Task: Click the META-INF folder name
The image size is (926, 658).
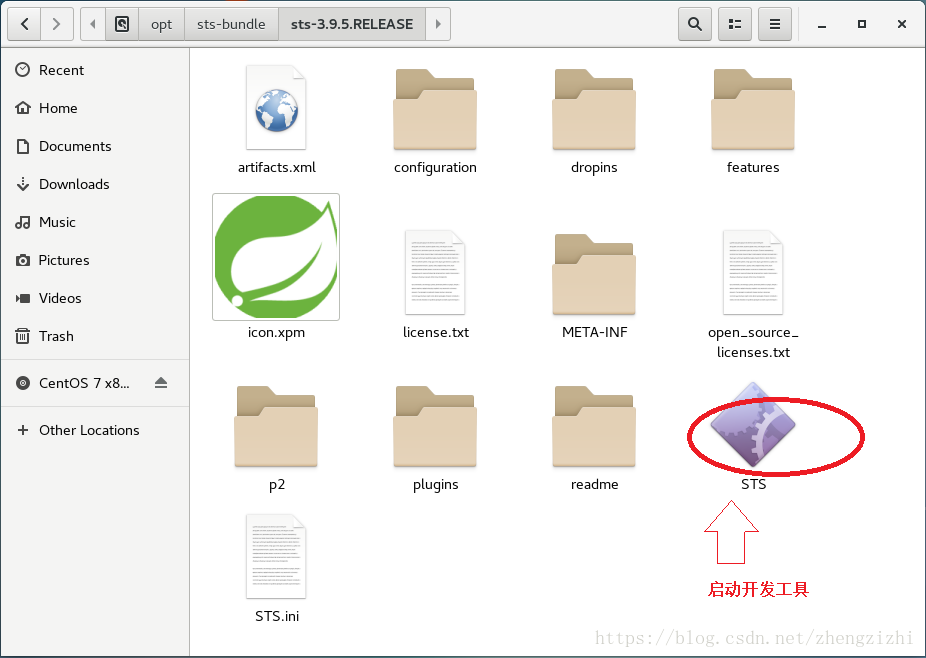Action: point(595,333)
